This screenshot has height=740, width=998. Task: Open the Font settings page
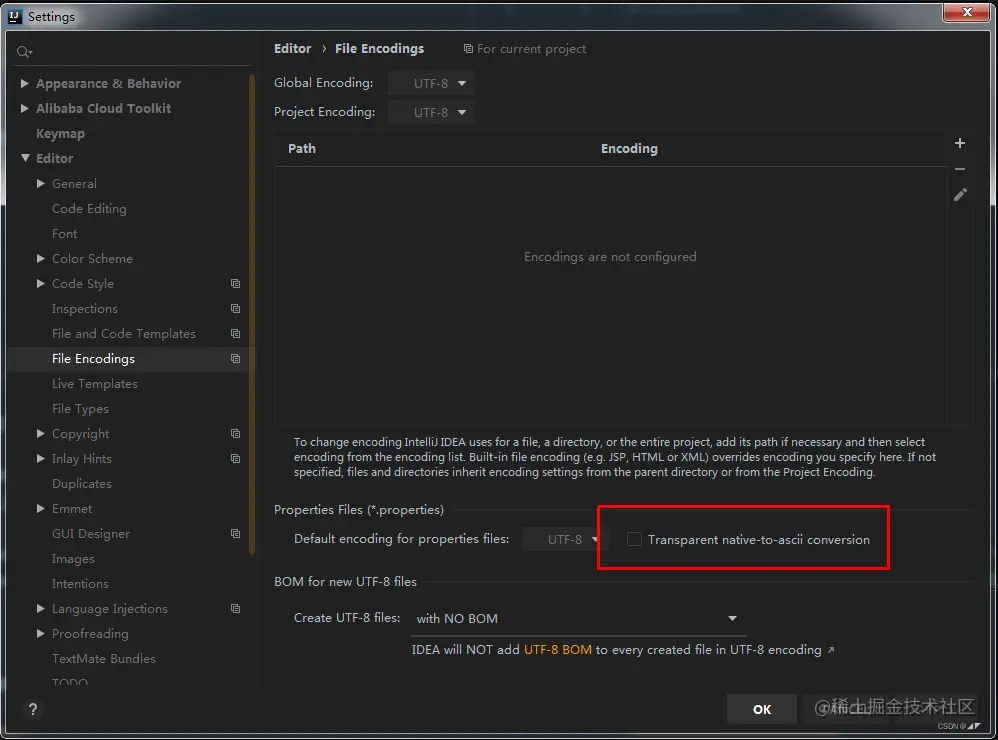pyautogui.click(x=64, y=234)
